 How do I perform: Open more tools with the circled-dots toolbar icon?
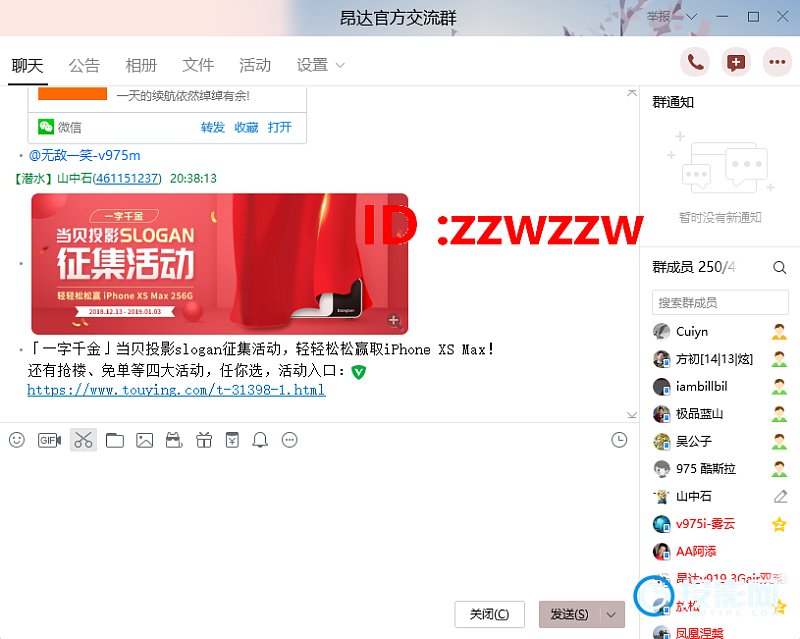click(289, 440)
